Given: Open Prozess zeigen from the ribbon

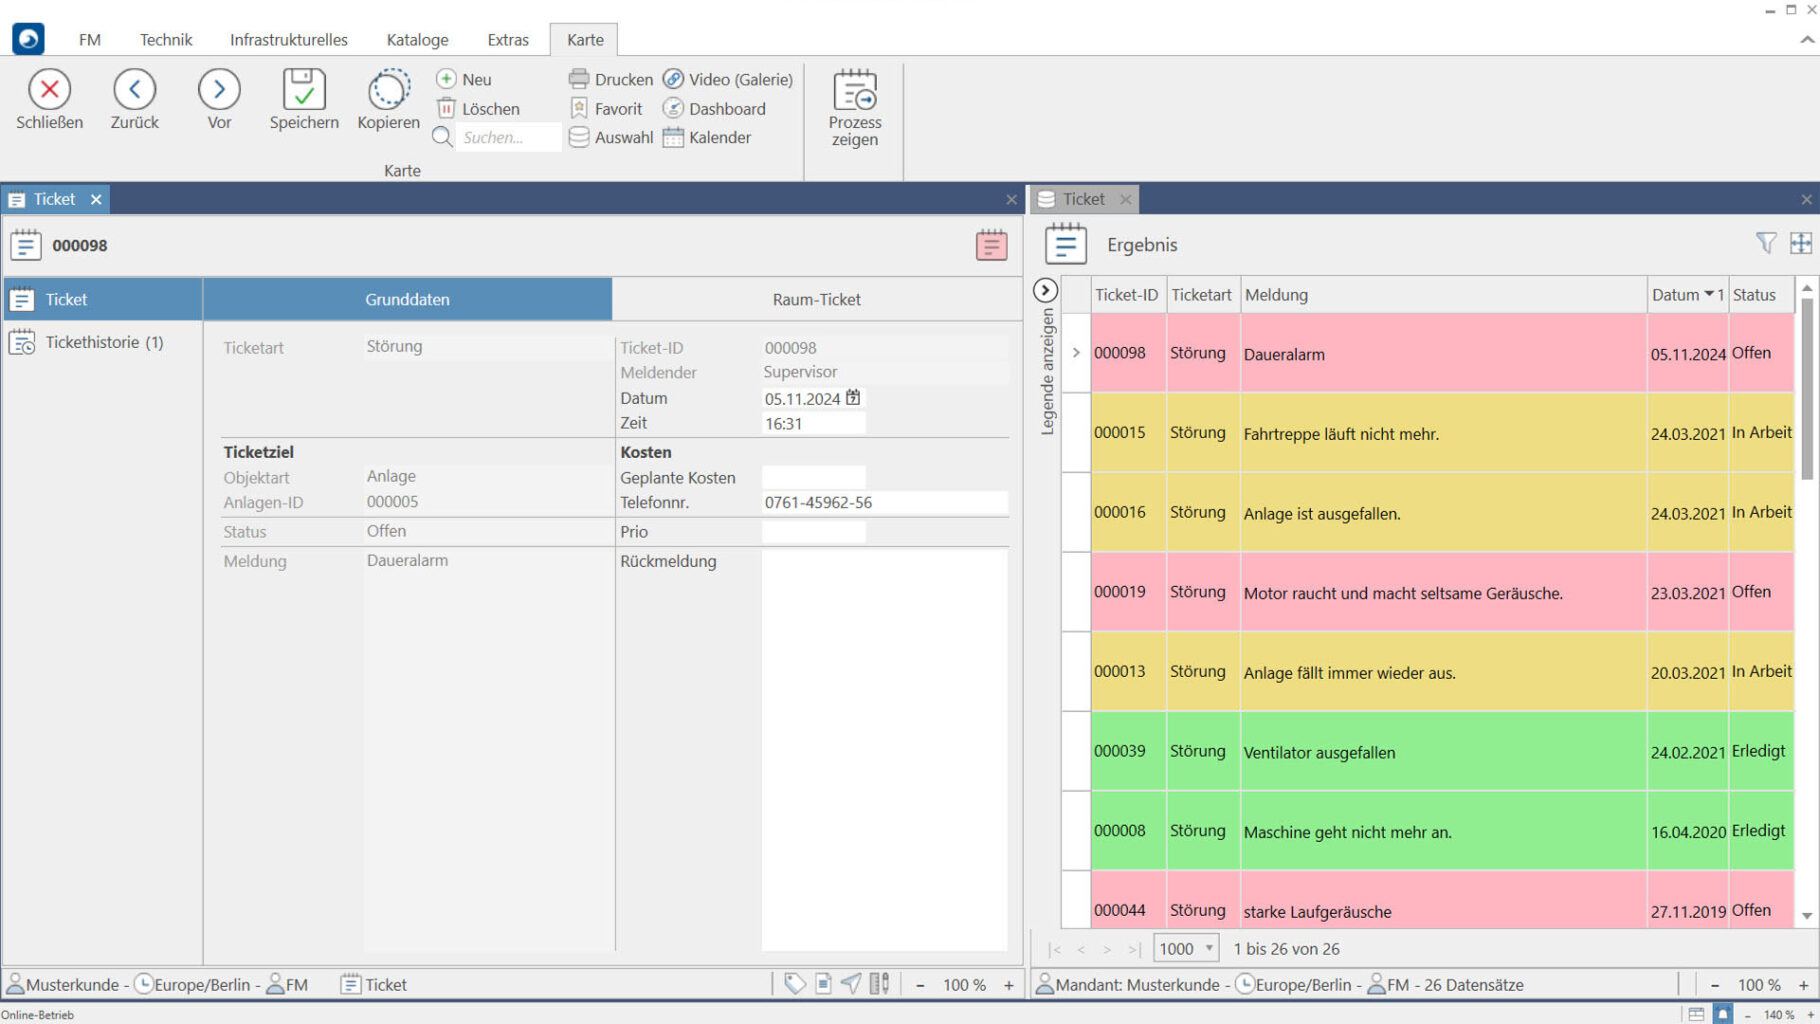Looking at the screenshot, I should pos(854,108).
